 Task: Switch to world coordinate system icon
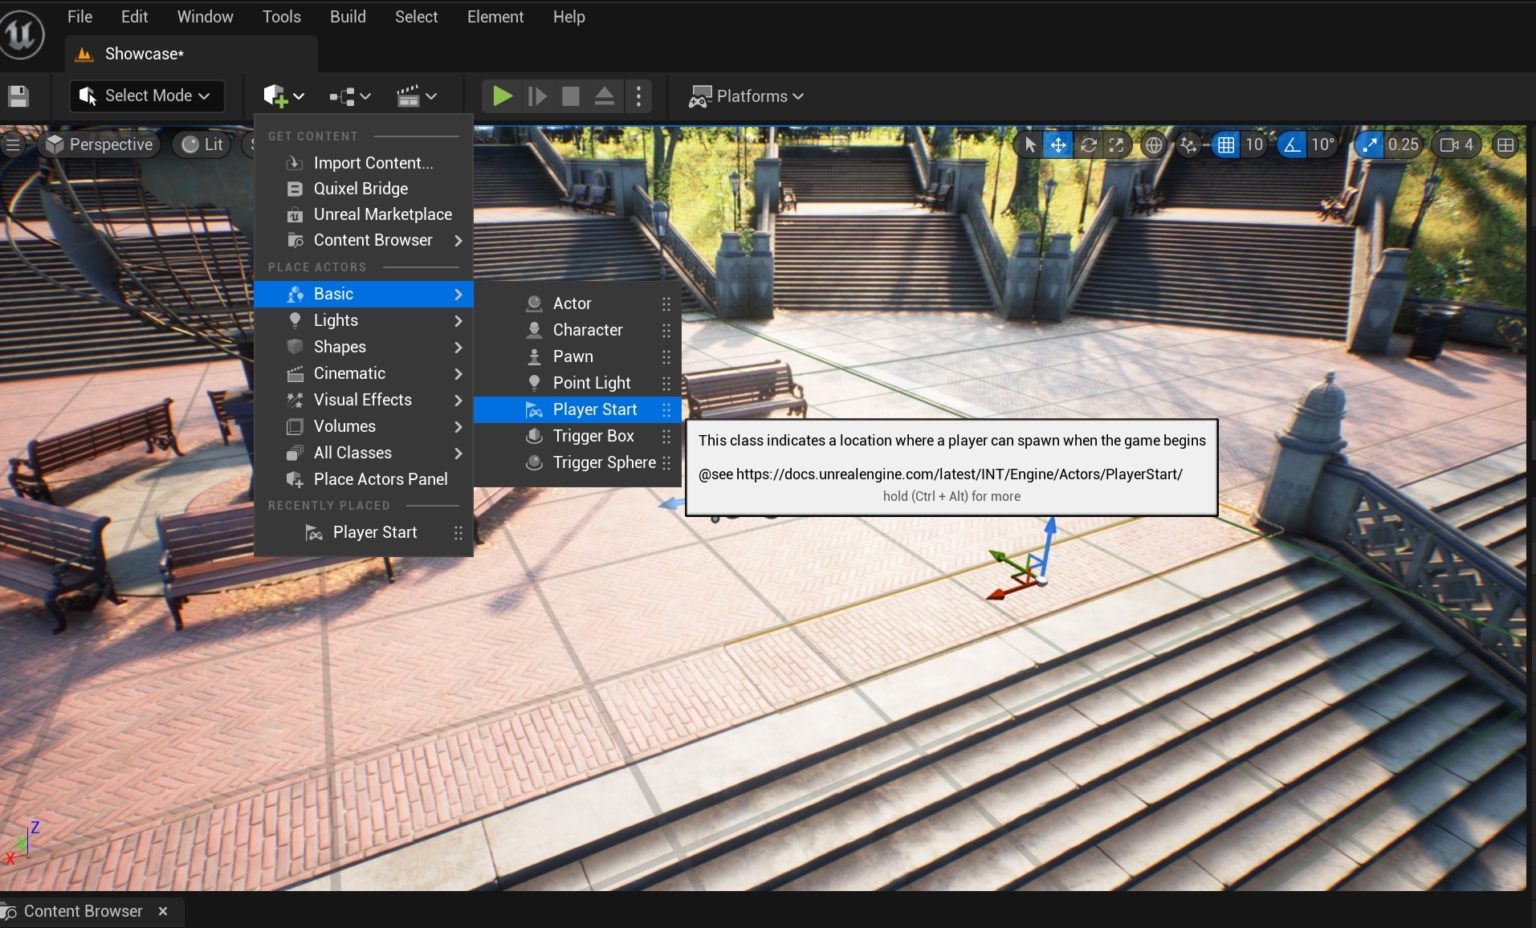1153,144
